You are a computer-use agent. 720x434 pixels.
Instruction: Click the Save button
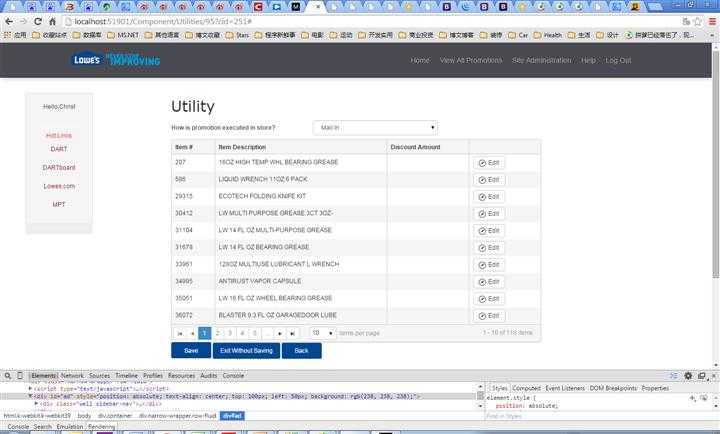[191, 350]
